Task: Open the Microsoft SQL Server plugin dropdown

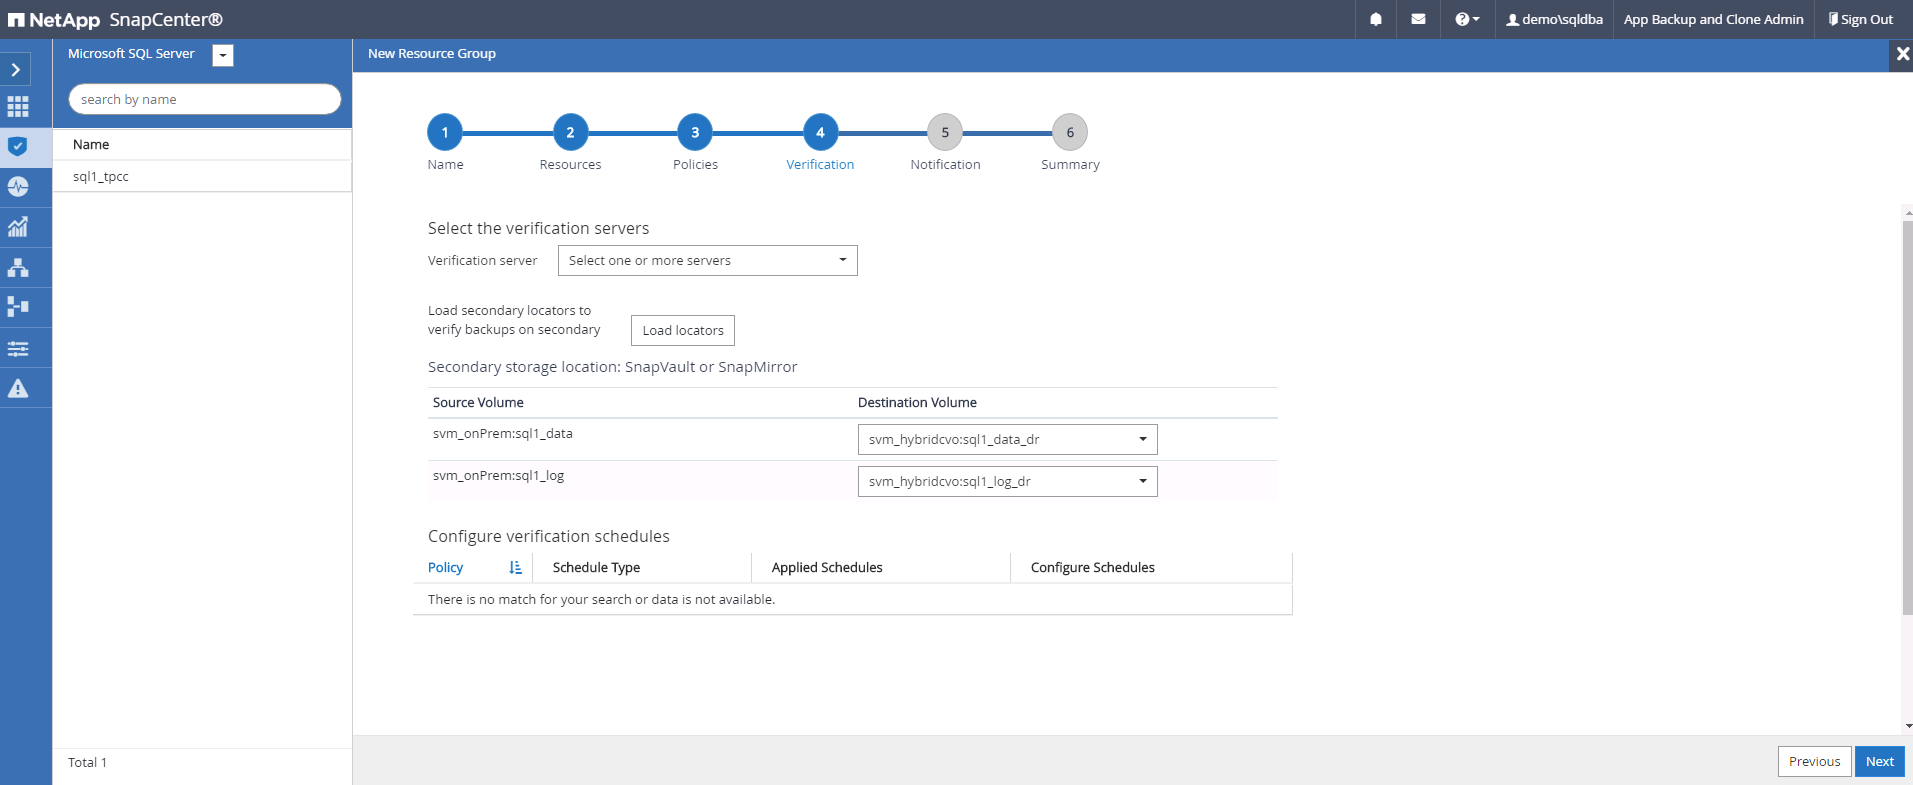Action: 223,56
